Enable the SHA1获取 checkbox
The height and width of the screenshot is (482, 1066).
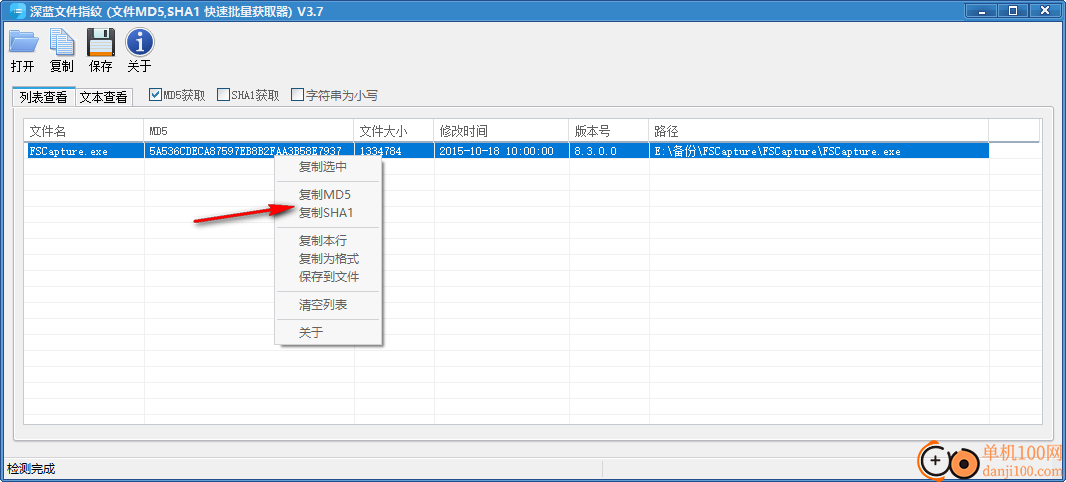[x=223, y=95]
